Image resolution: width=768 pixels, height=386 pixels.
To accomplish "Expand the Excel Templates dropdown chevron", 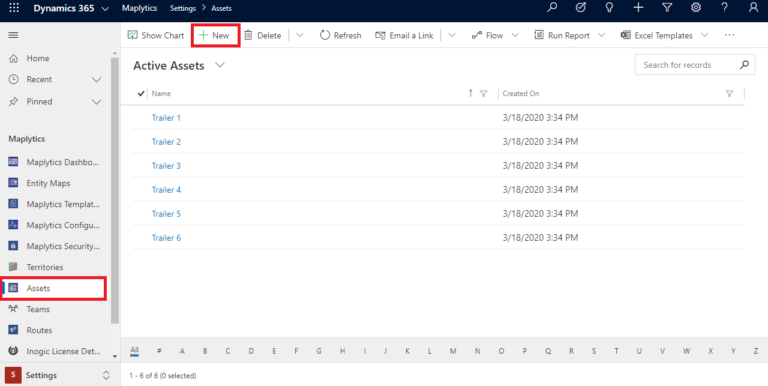I will coord(704,35).
